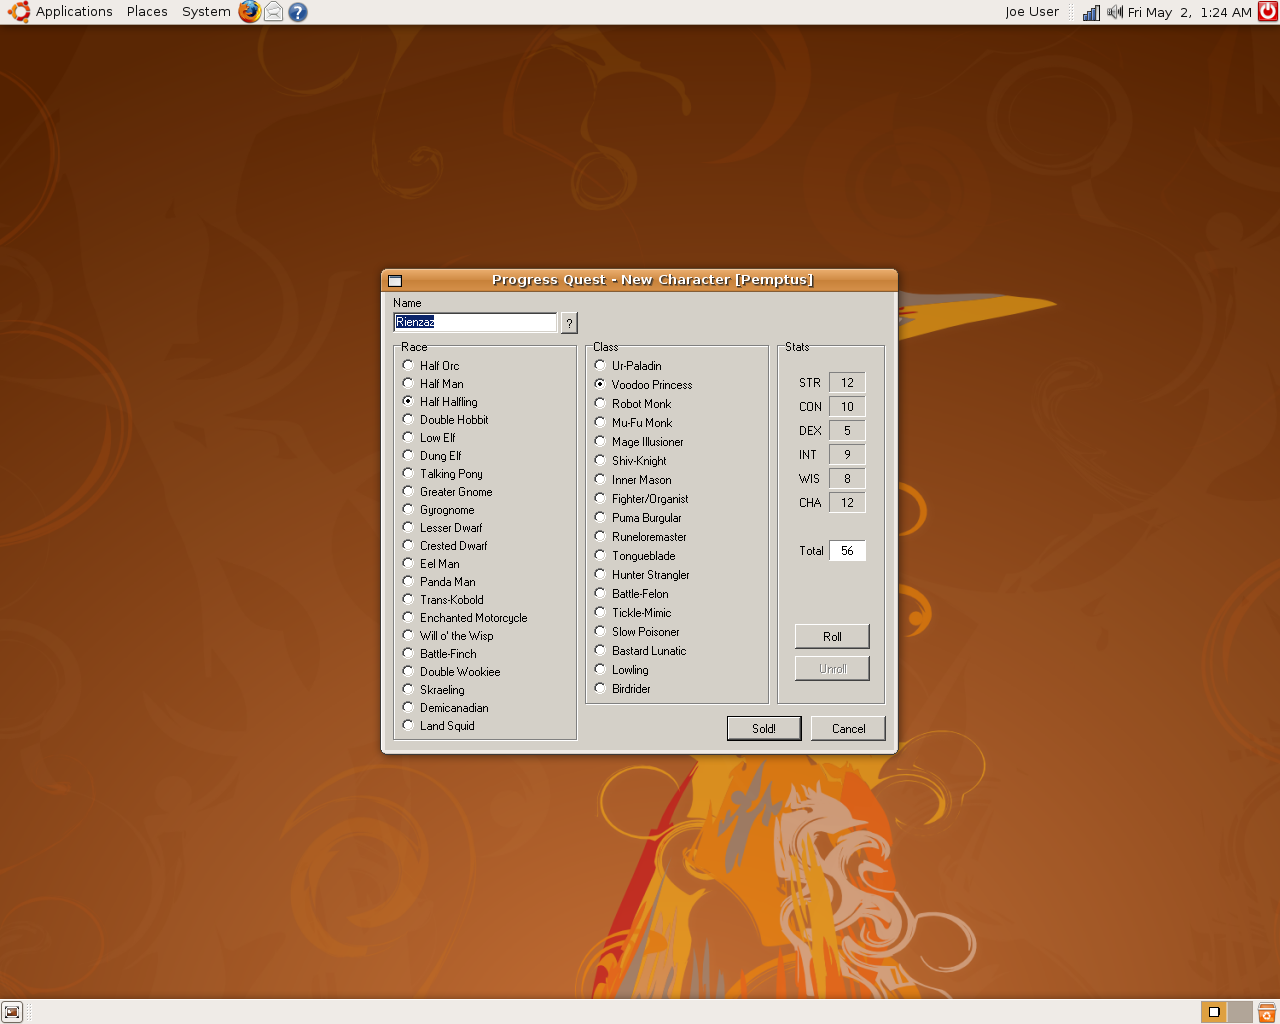Select the Half Orc race
The image size is (1280, 1024).
[x=408, y=366]
